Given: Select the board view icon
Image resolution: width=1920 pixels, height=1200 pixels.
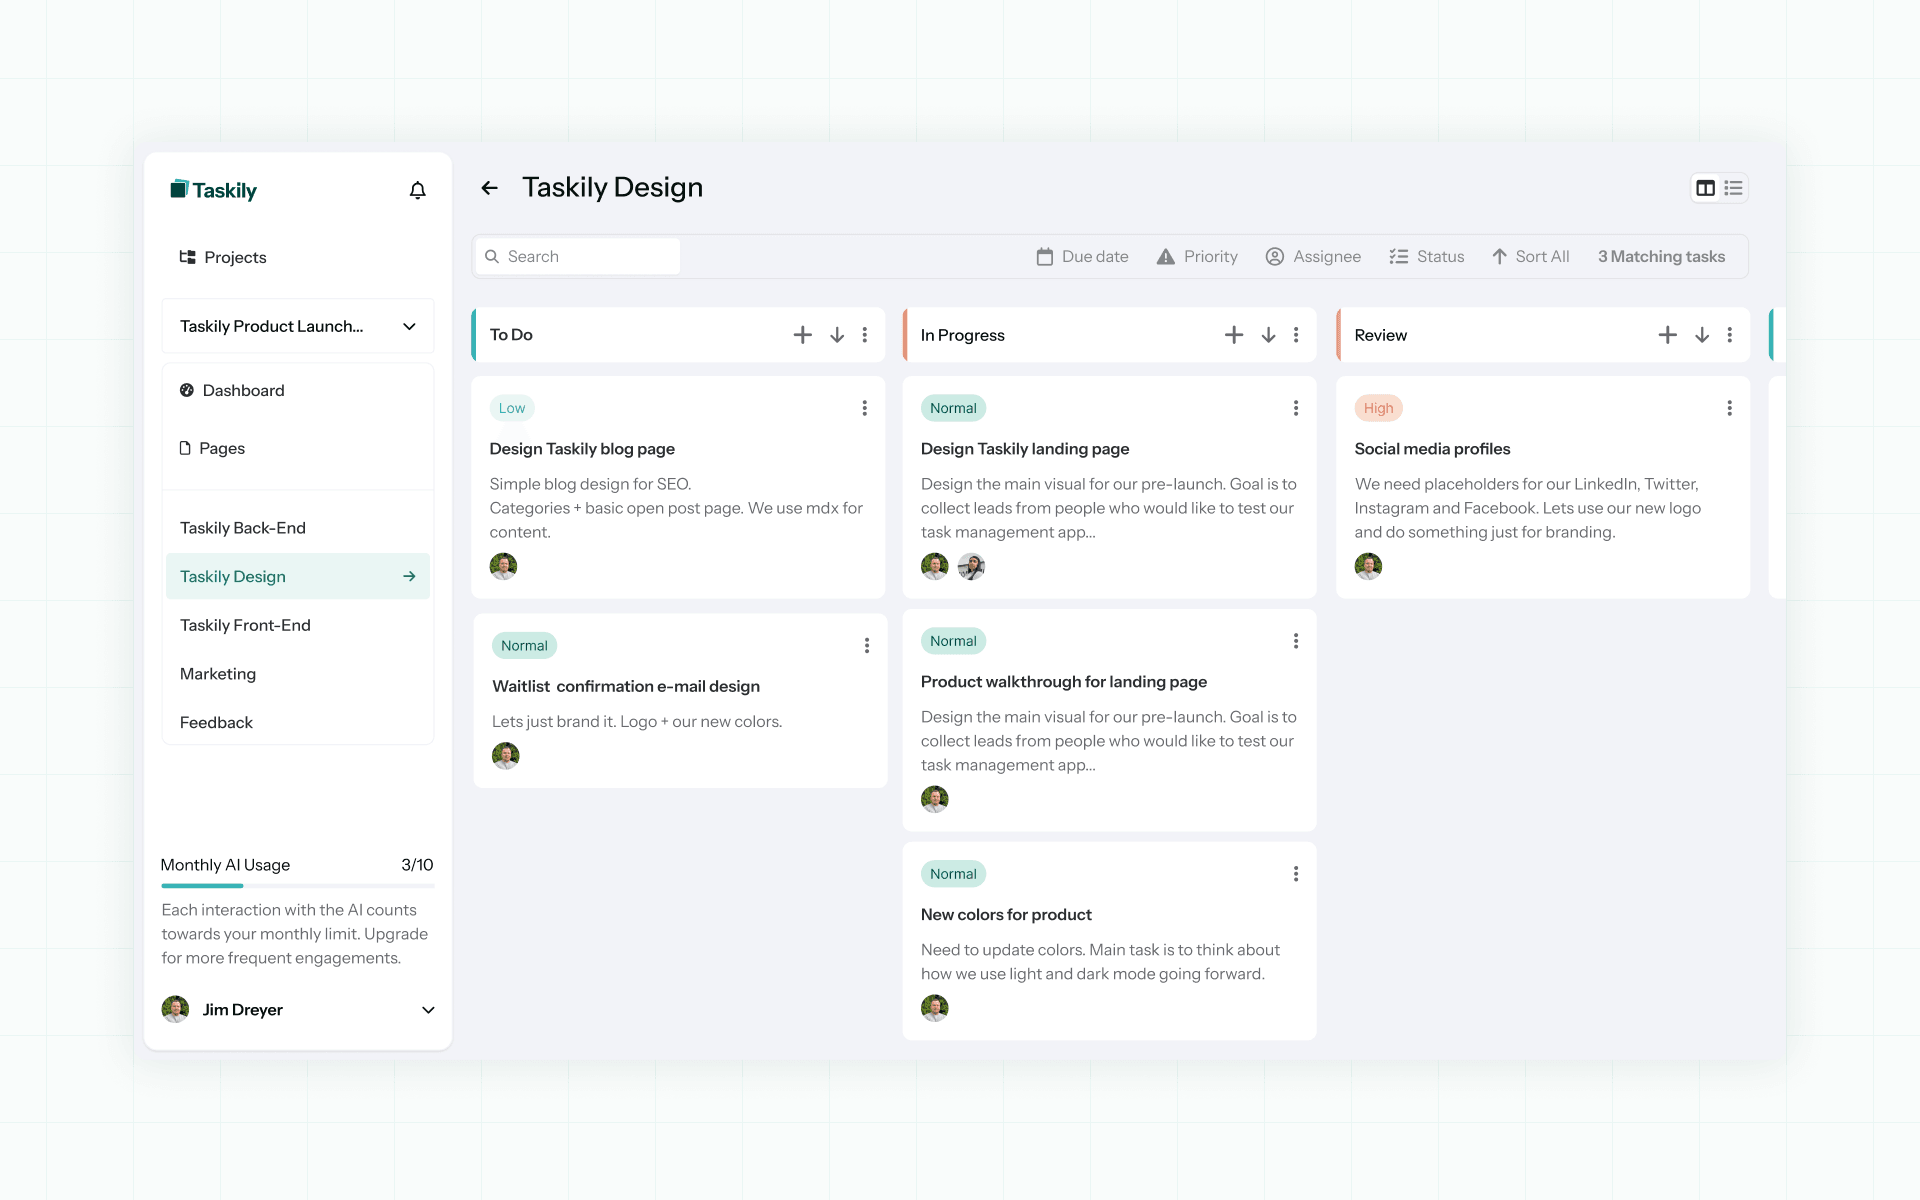Looking at the screenshot, I should [1704, 188].
